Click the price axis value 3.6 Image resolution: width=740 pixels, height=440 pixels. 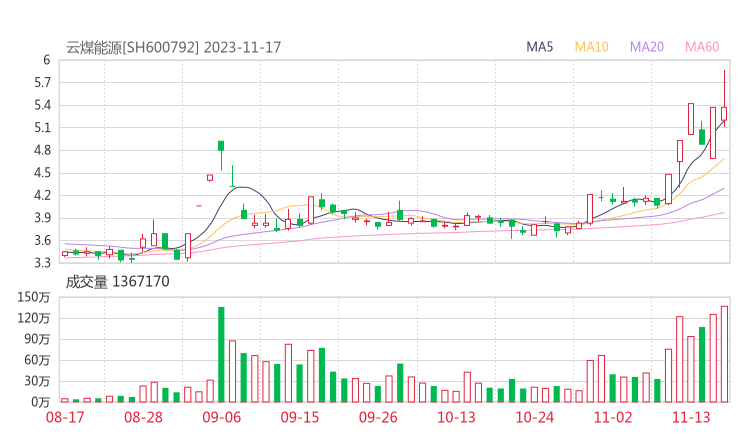click(x=42, y=240)
